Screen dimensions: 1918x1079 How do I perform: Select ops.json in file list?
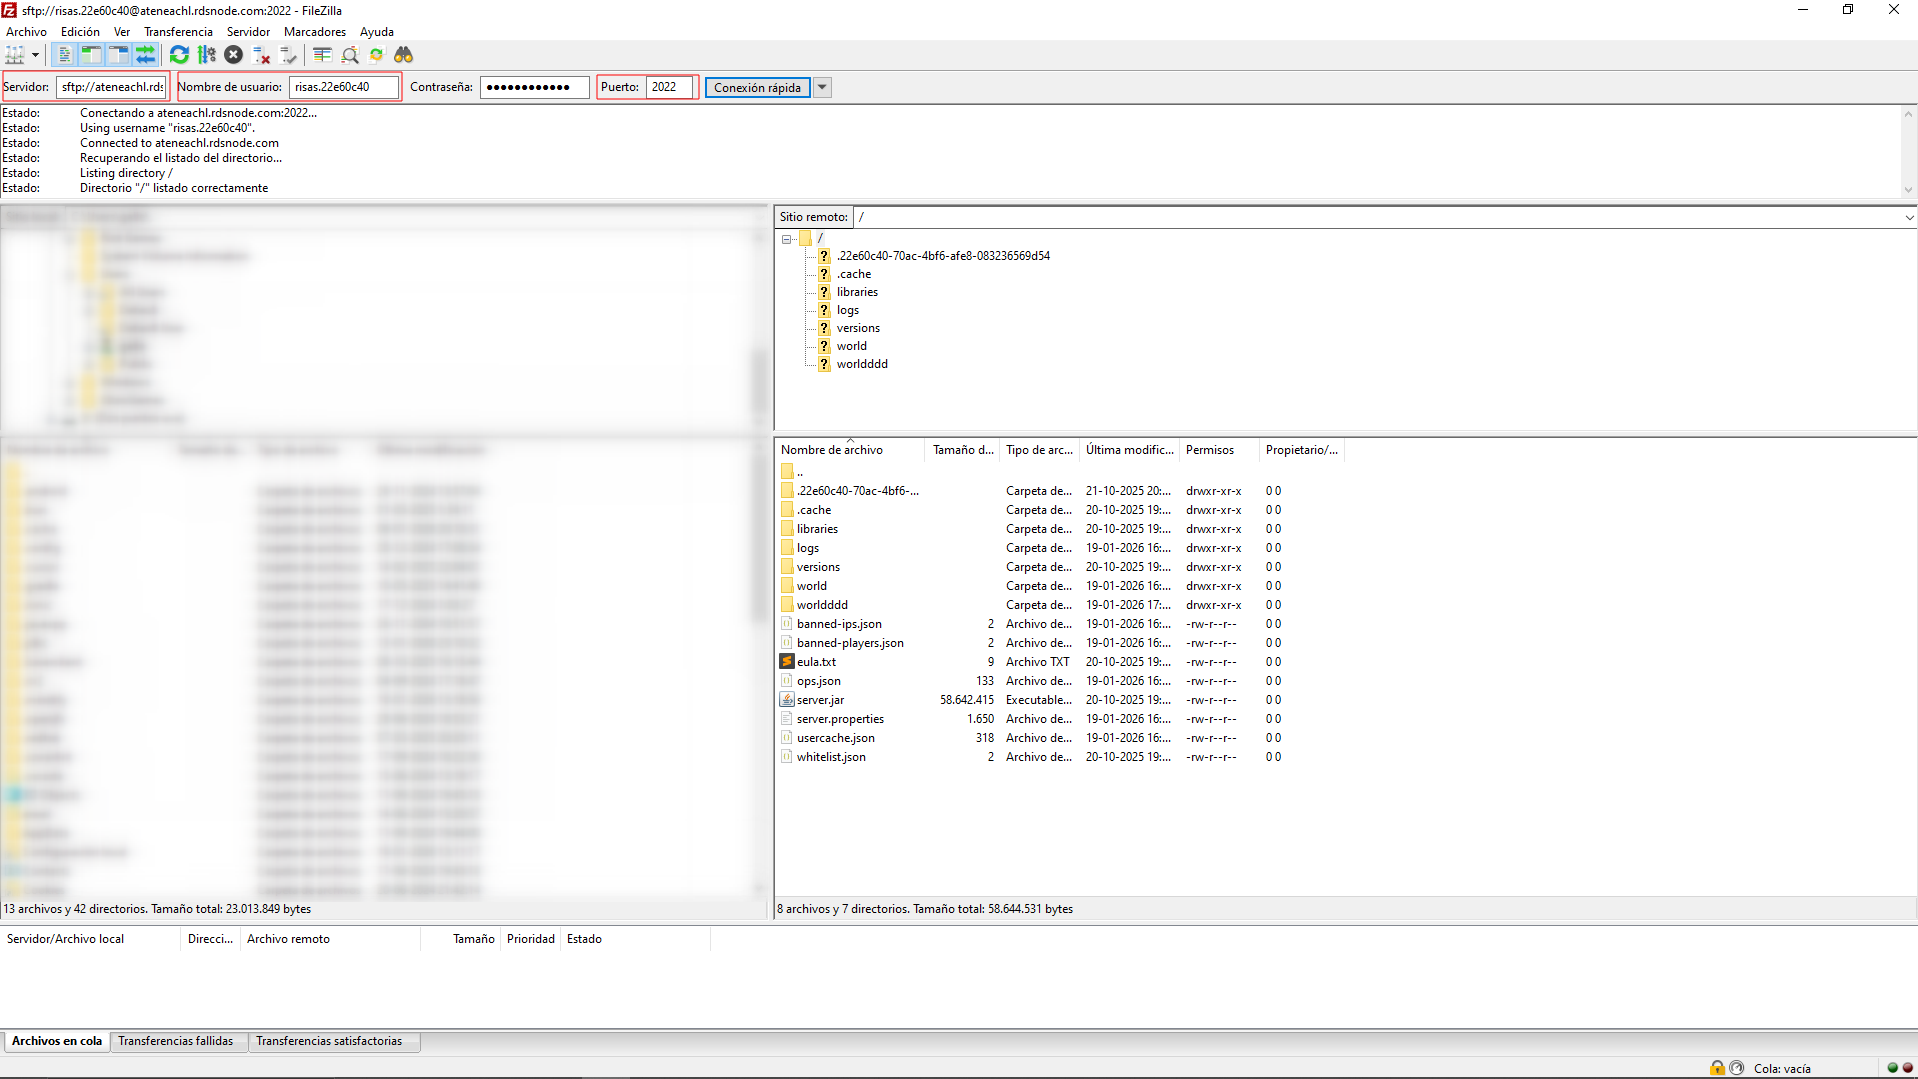(x=818, y=681)
